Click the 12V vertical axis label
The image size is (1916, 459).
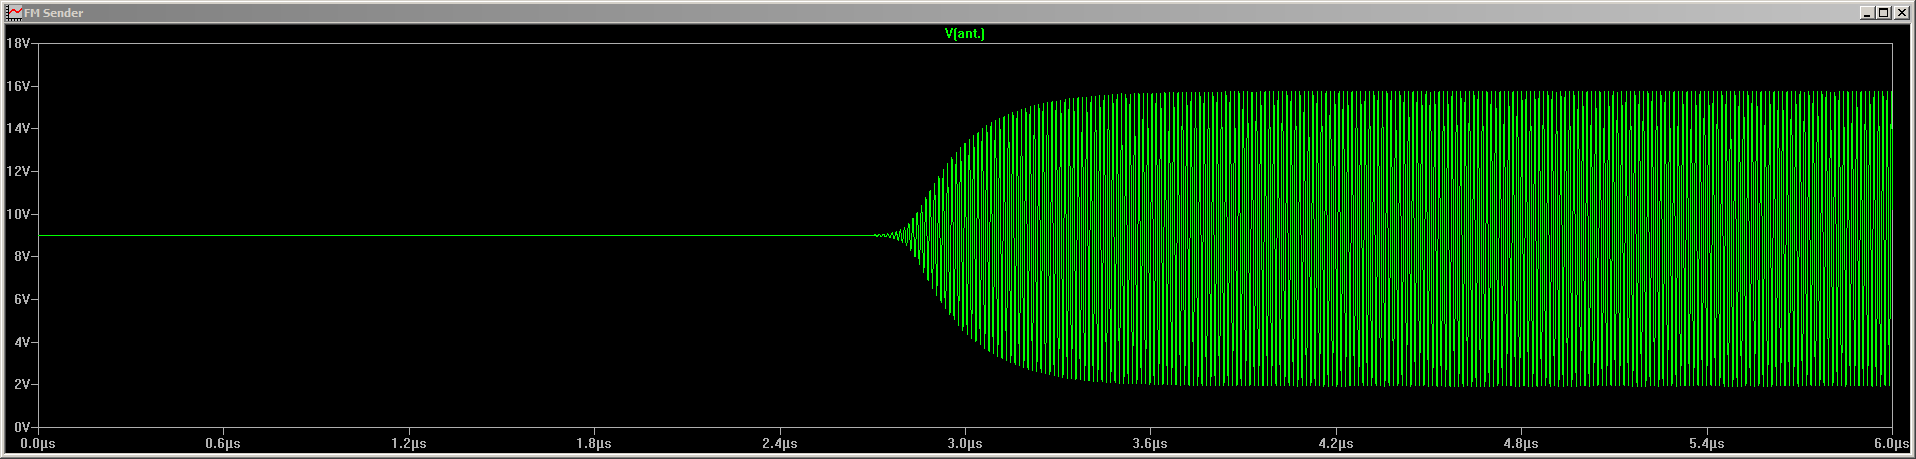(x=18, y=171)
